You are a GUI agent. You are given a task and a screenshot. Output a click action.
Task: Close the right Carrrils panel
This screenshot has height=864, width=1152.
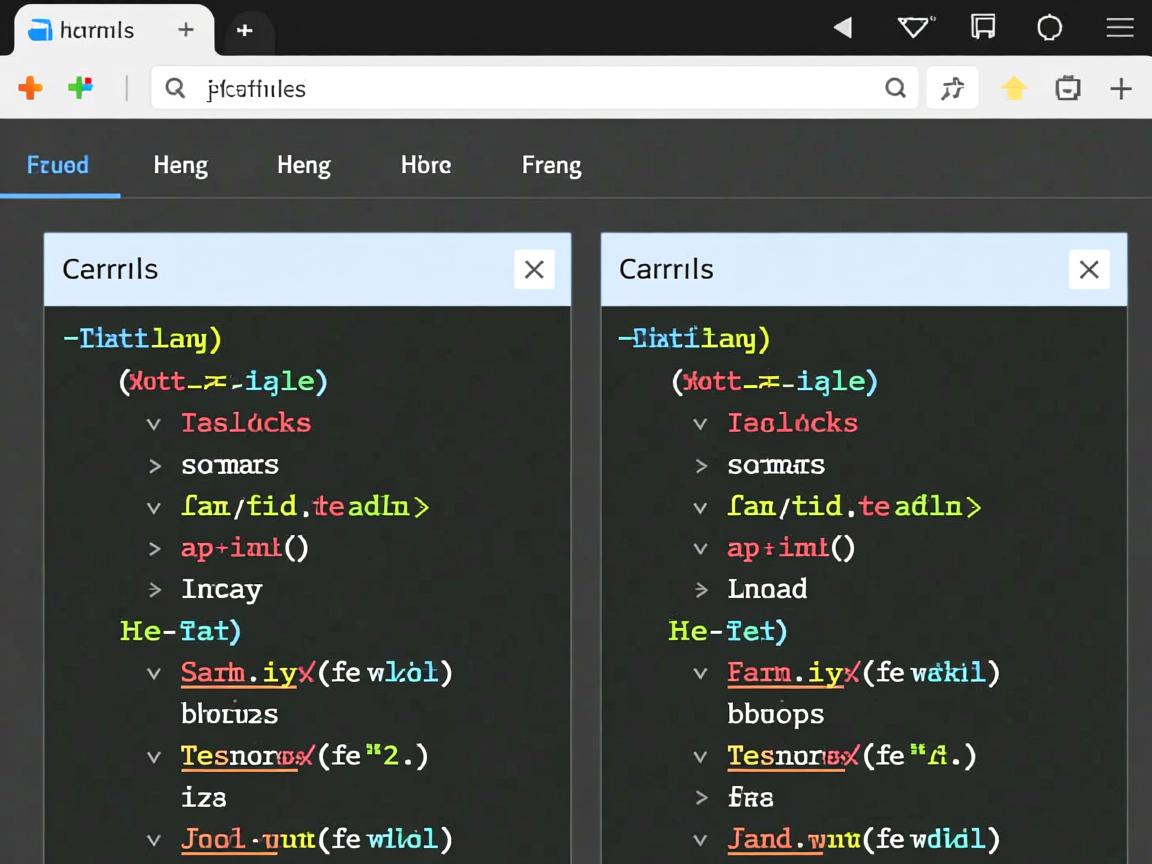[x=1089, y=269]
